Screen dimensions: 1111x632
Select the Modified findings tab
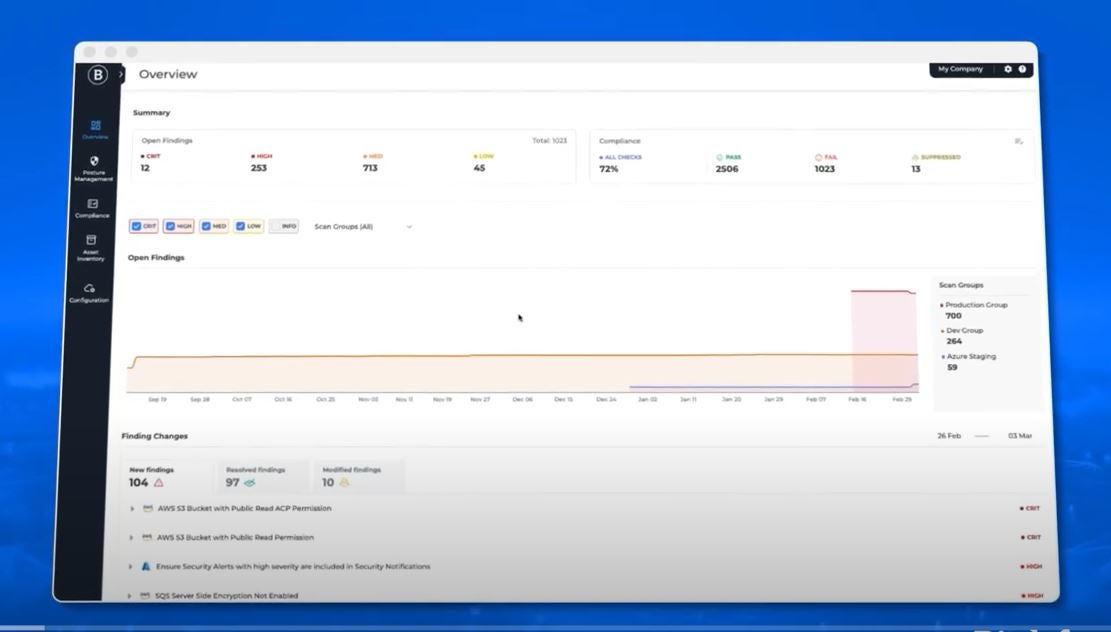(x=360, y=477)
